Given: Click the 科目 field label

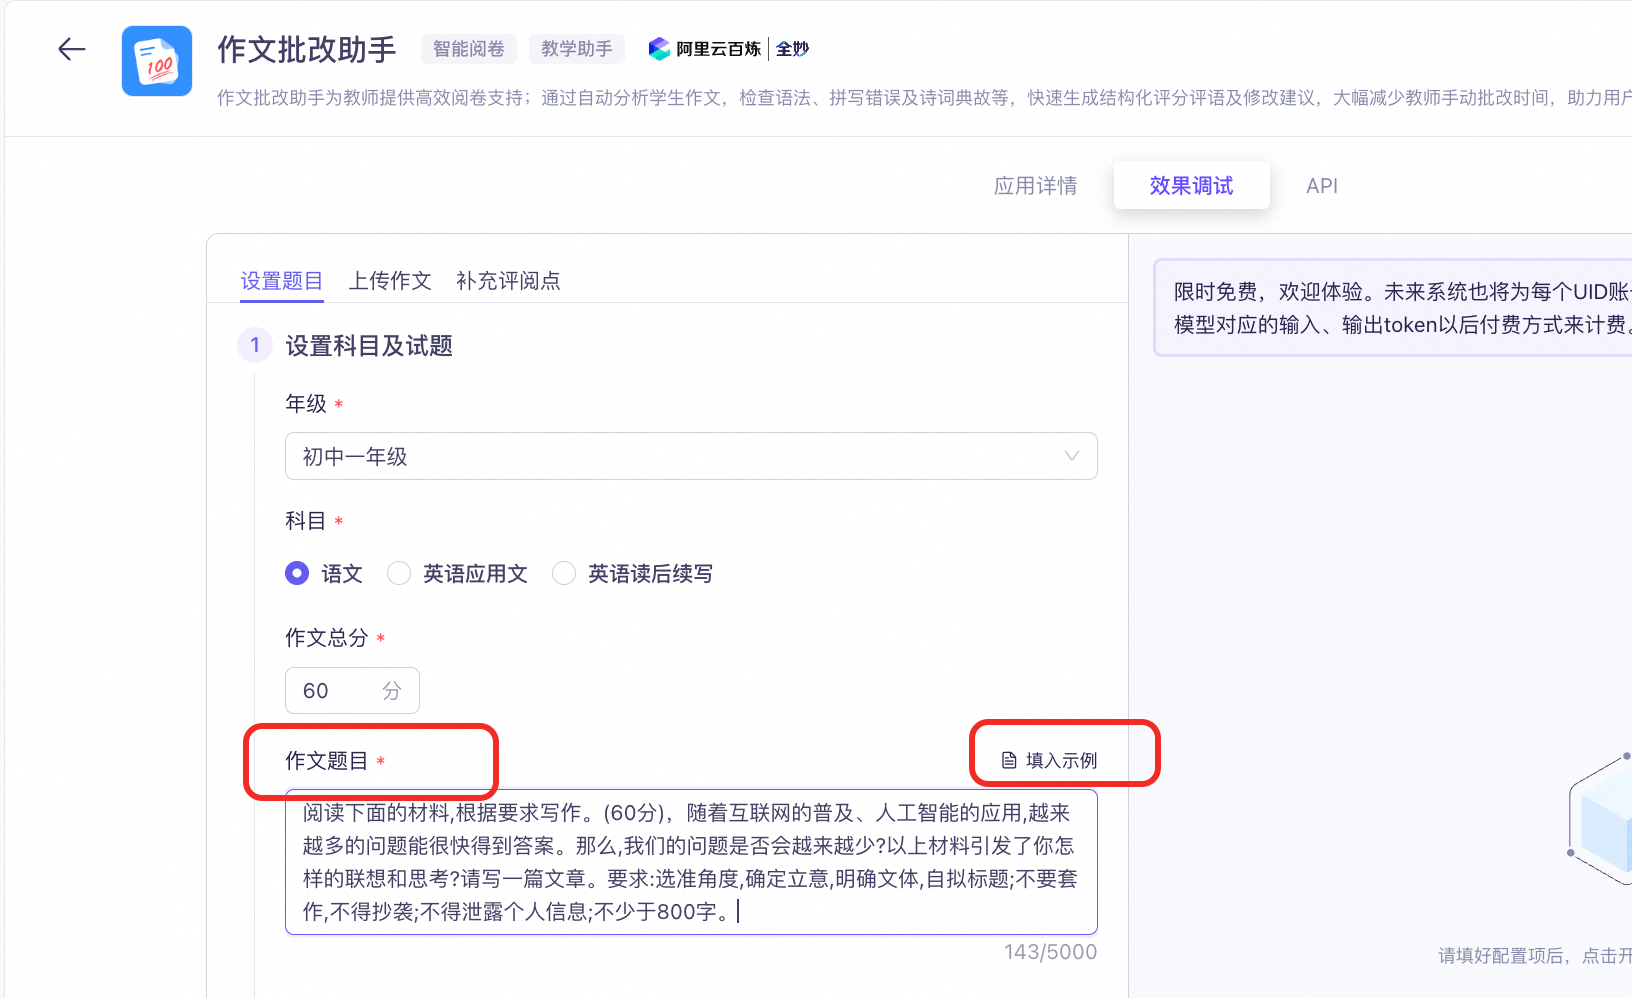Looking at the screenshot, I should (306, 521).
